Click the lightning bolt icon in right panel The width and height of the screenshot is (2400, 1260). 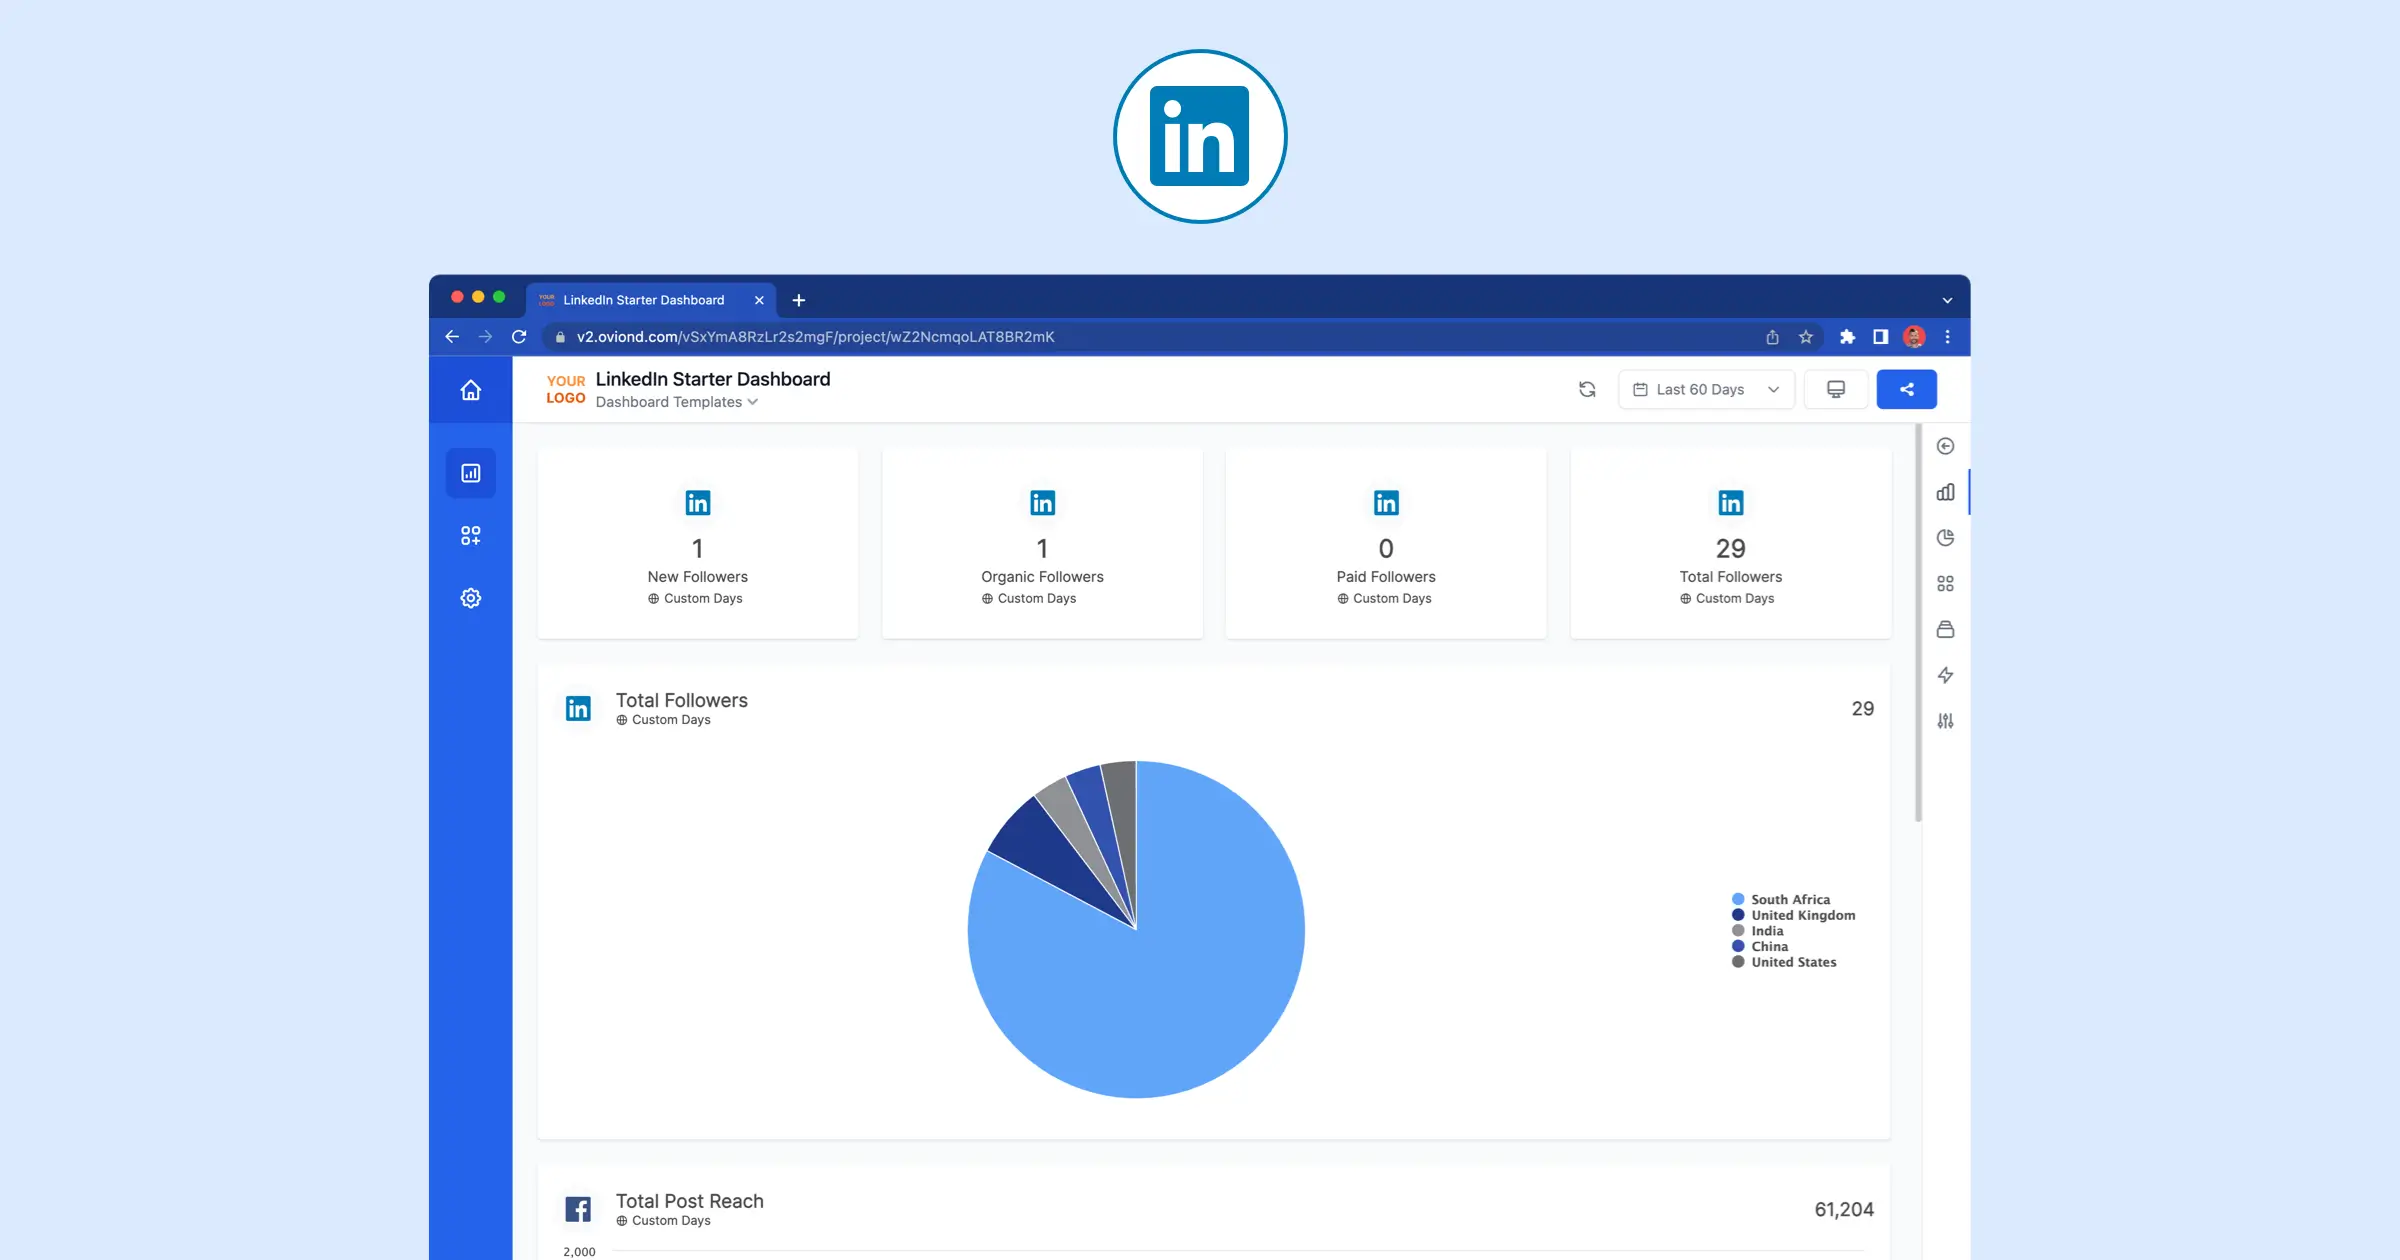[1945, 675]
